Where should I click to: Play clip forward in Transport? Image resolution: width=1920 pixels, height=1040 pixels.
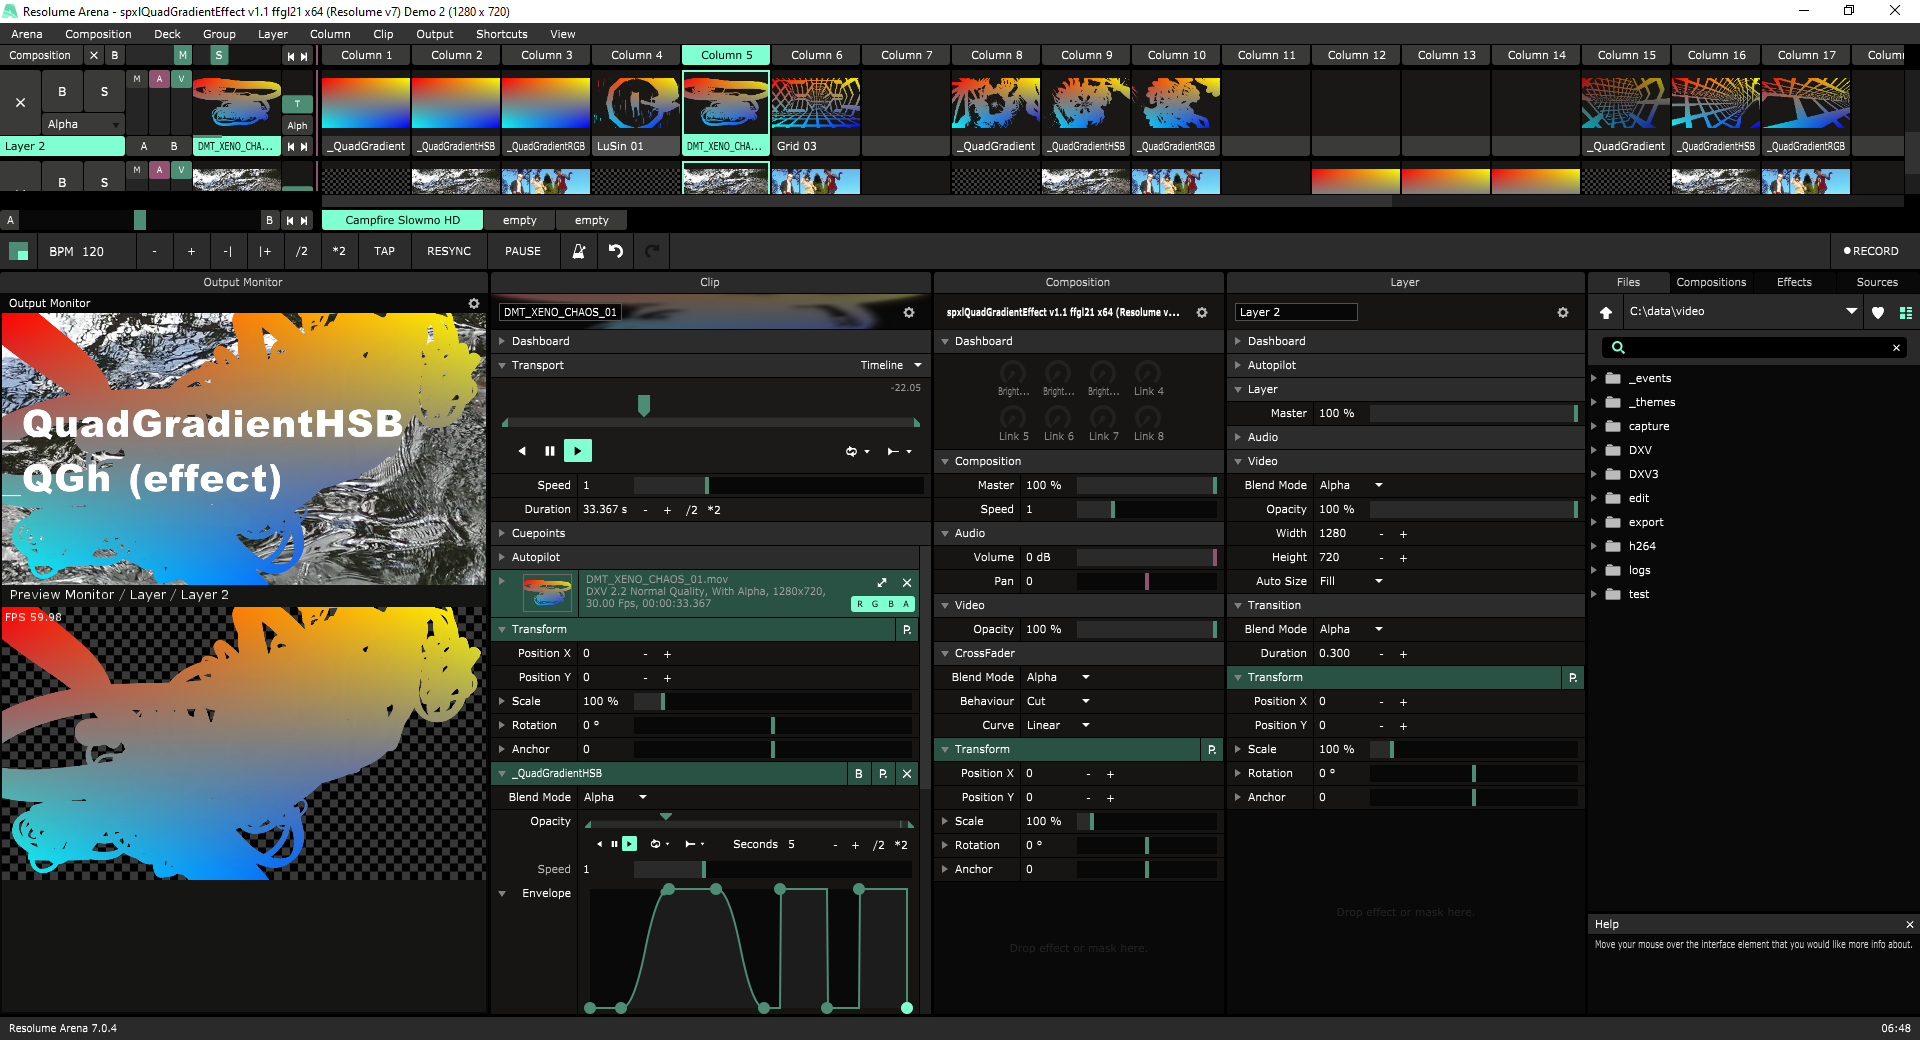click(x=578, y=451)
